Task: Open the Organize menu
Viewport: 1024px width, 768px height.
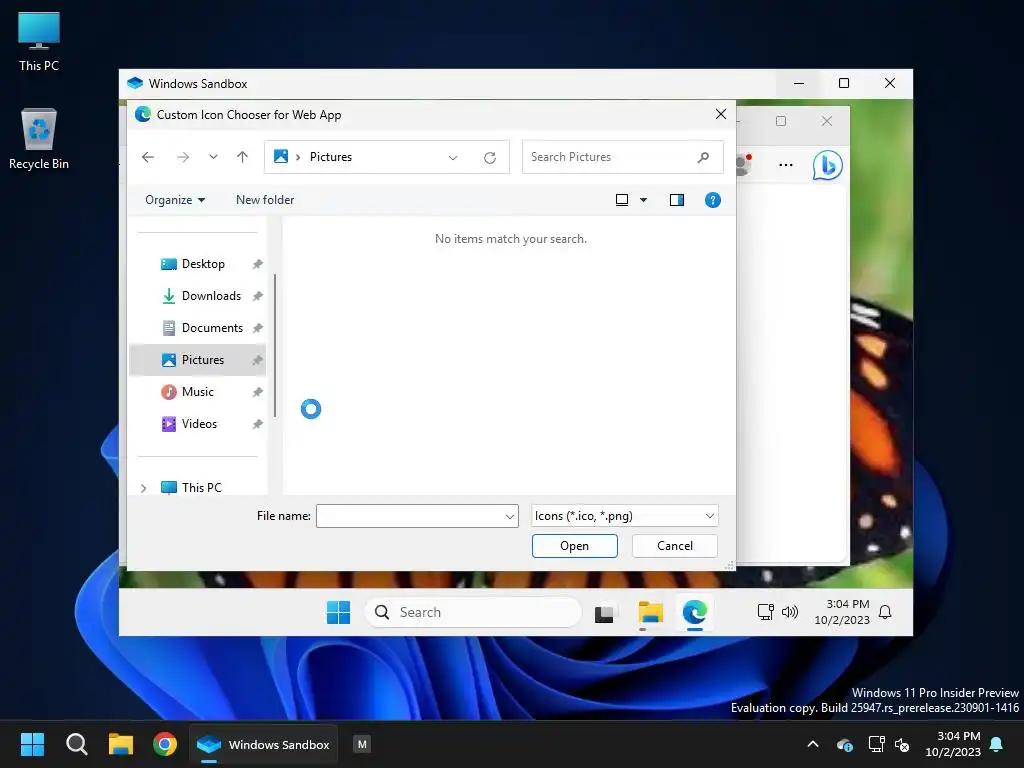Action: tap(175, 200)
